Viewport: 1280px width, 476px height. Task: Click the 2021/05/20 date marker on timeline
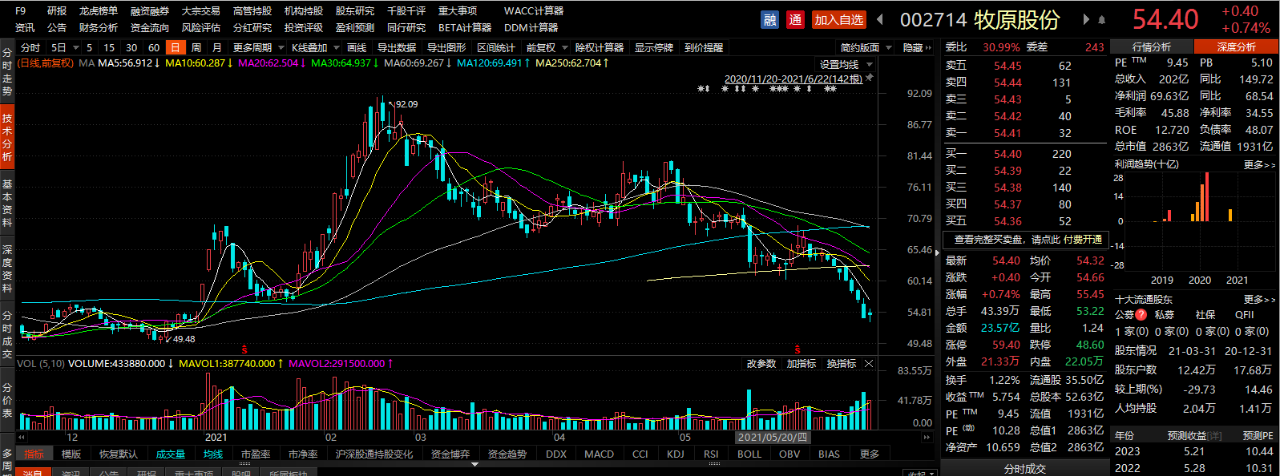[x=771, y=437]
